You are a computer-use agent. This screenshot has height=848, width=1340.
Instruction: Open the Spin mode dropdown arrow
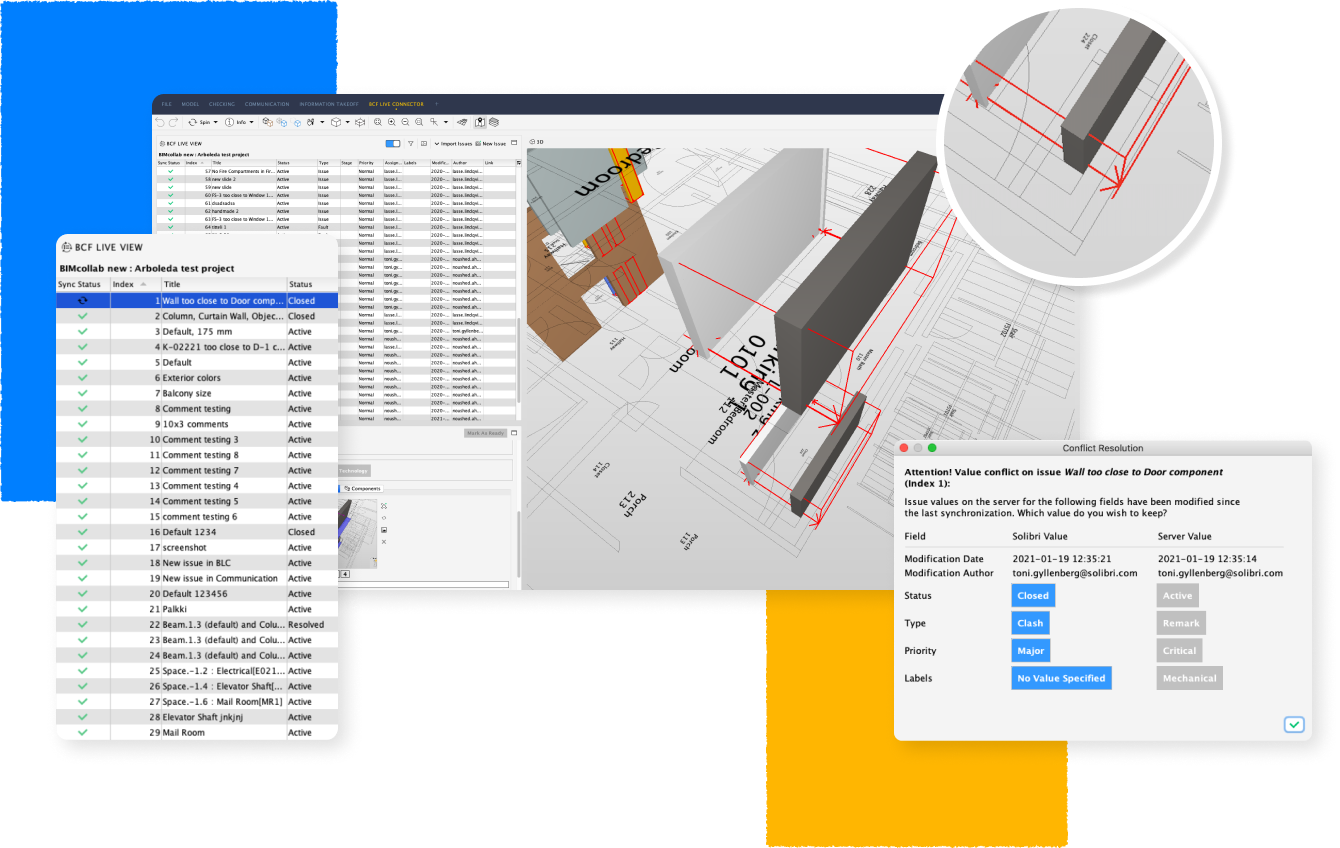pos(216,122)
